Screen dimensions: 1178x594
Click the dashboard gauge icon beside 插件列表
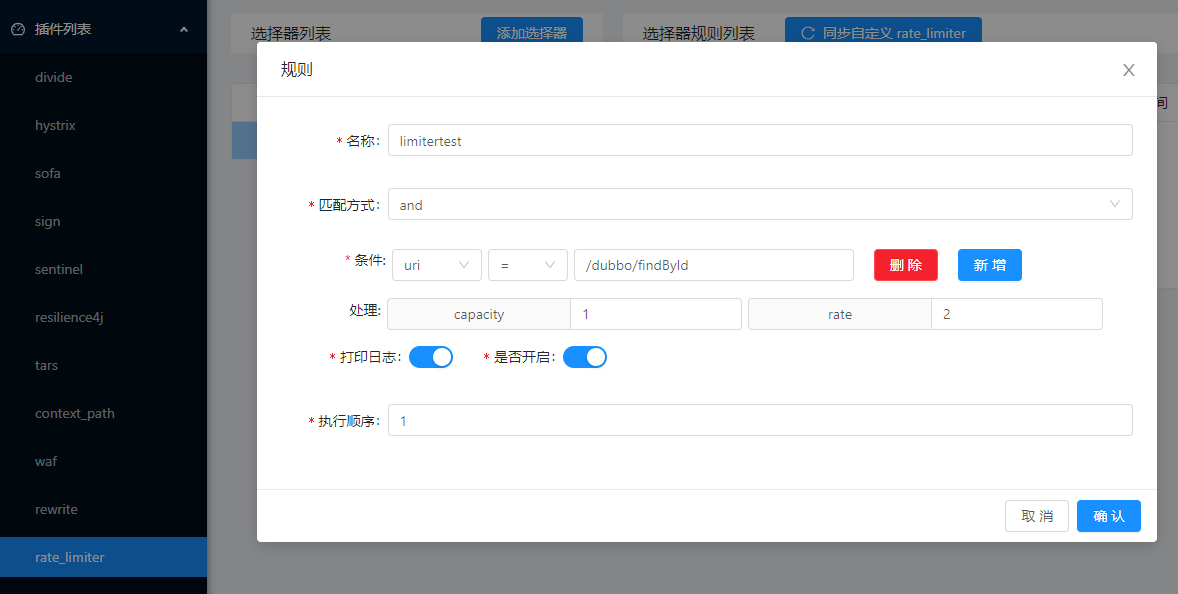[15, 28]
